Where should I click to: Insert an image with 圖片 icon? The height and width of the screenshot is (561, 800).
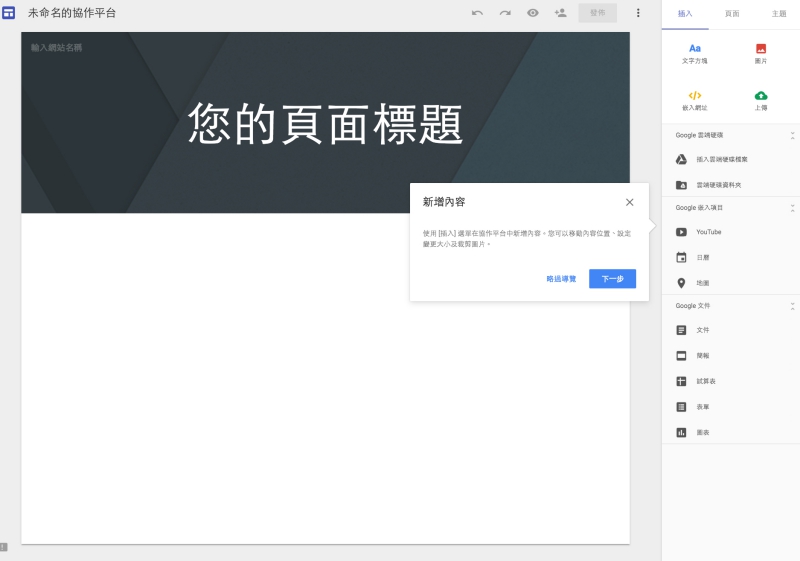pos(761,53)
